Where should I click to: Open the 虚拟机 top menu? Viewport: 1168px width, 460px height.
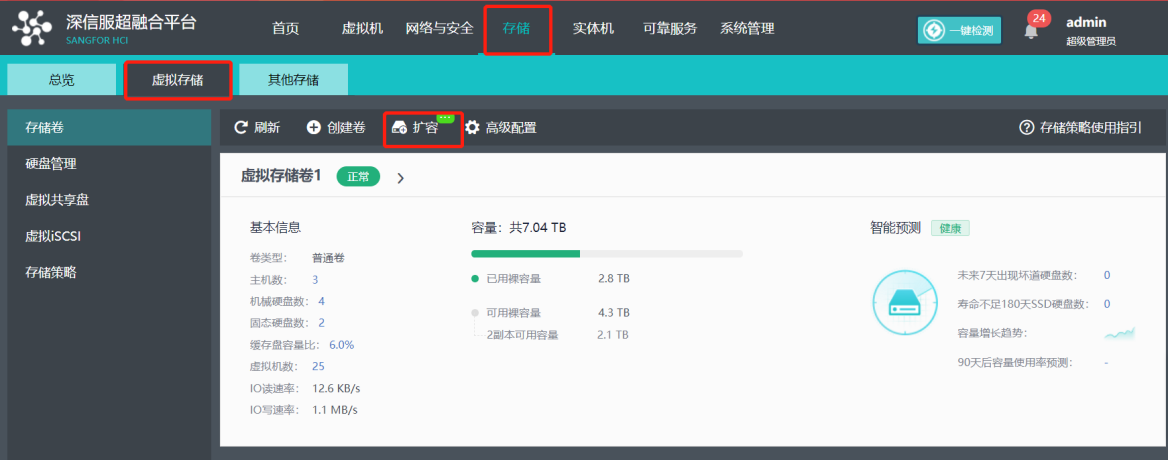coord(362,29)
